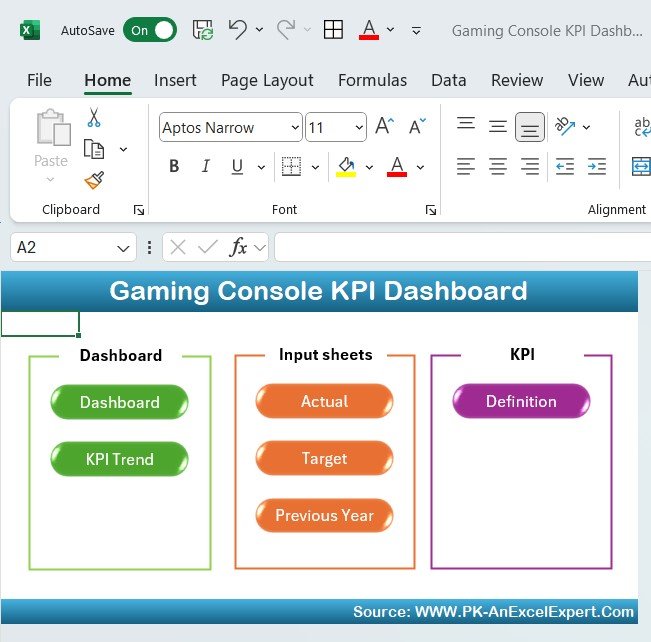Viewport: 651px width, 642px height.
Task: Click the Increase Font Size icon
Action: tap(384, 127)
